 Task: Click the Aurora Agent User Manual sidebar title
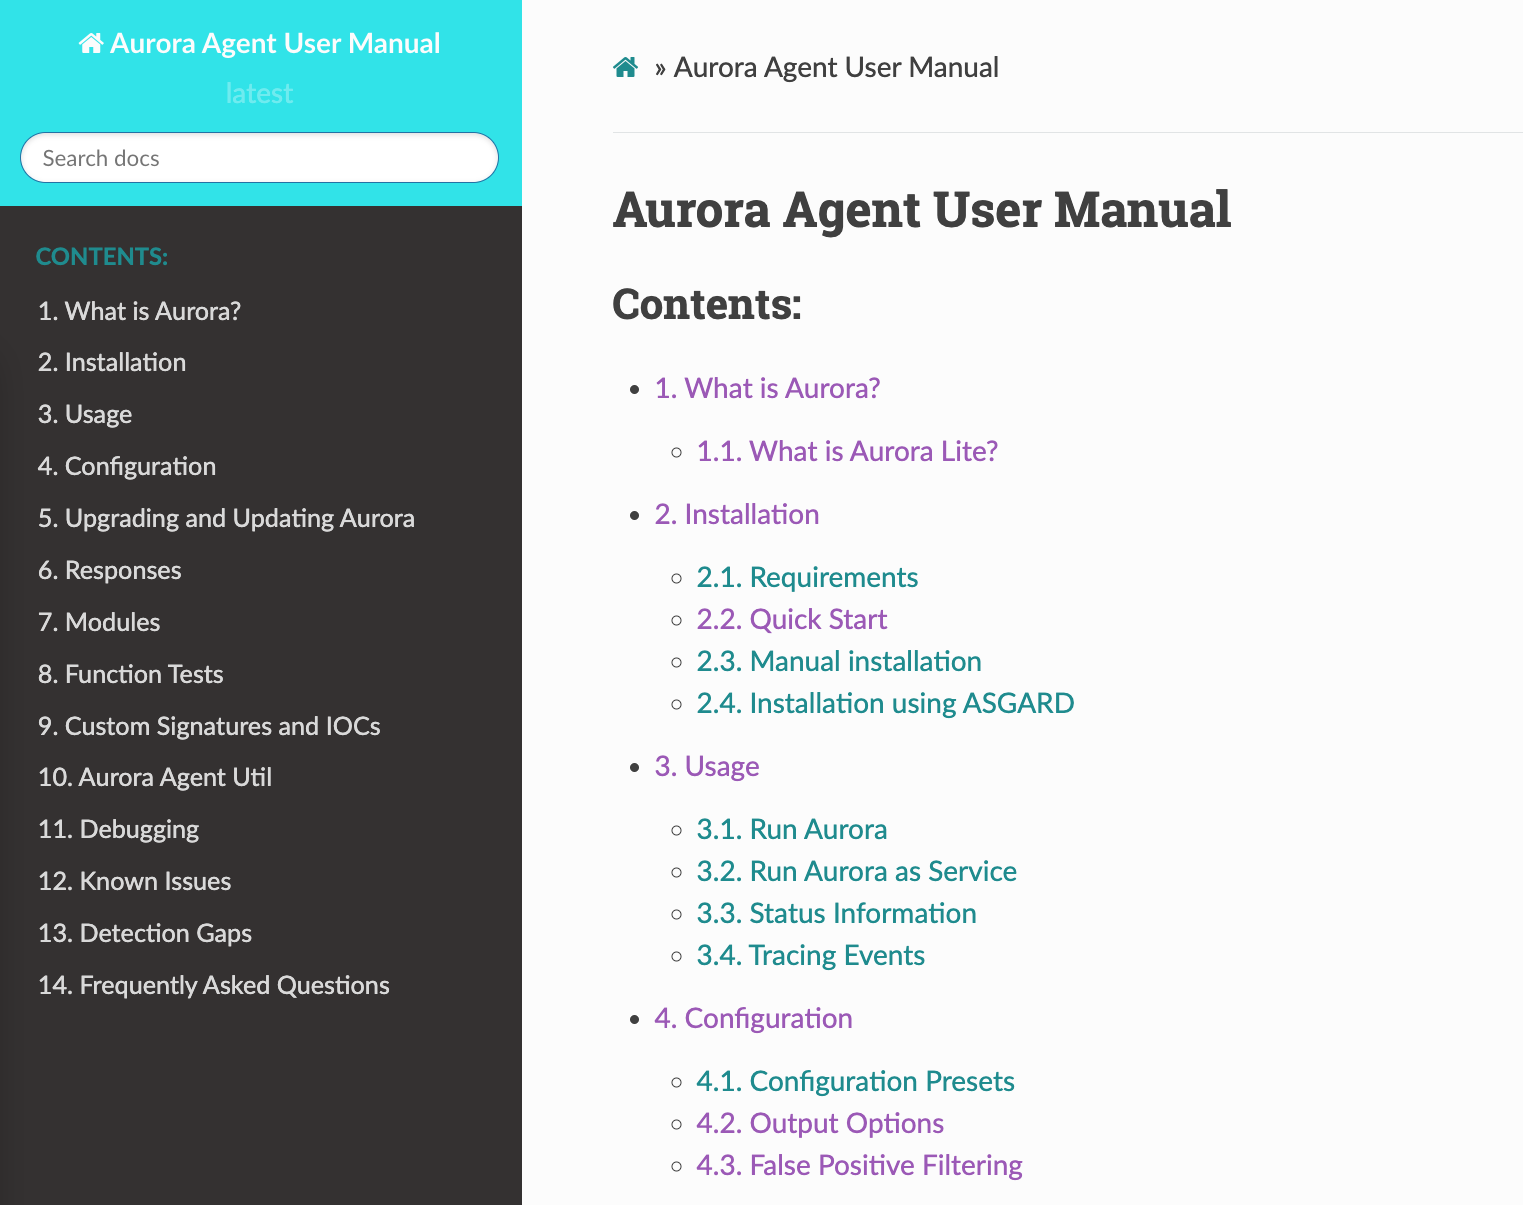tap(260, 44)
